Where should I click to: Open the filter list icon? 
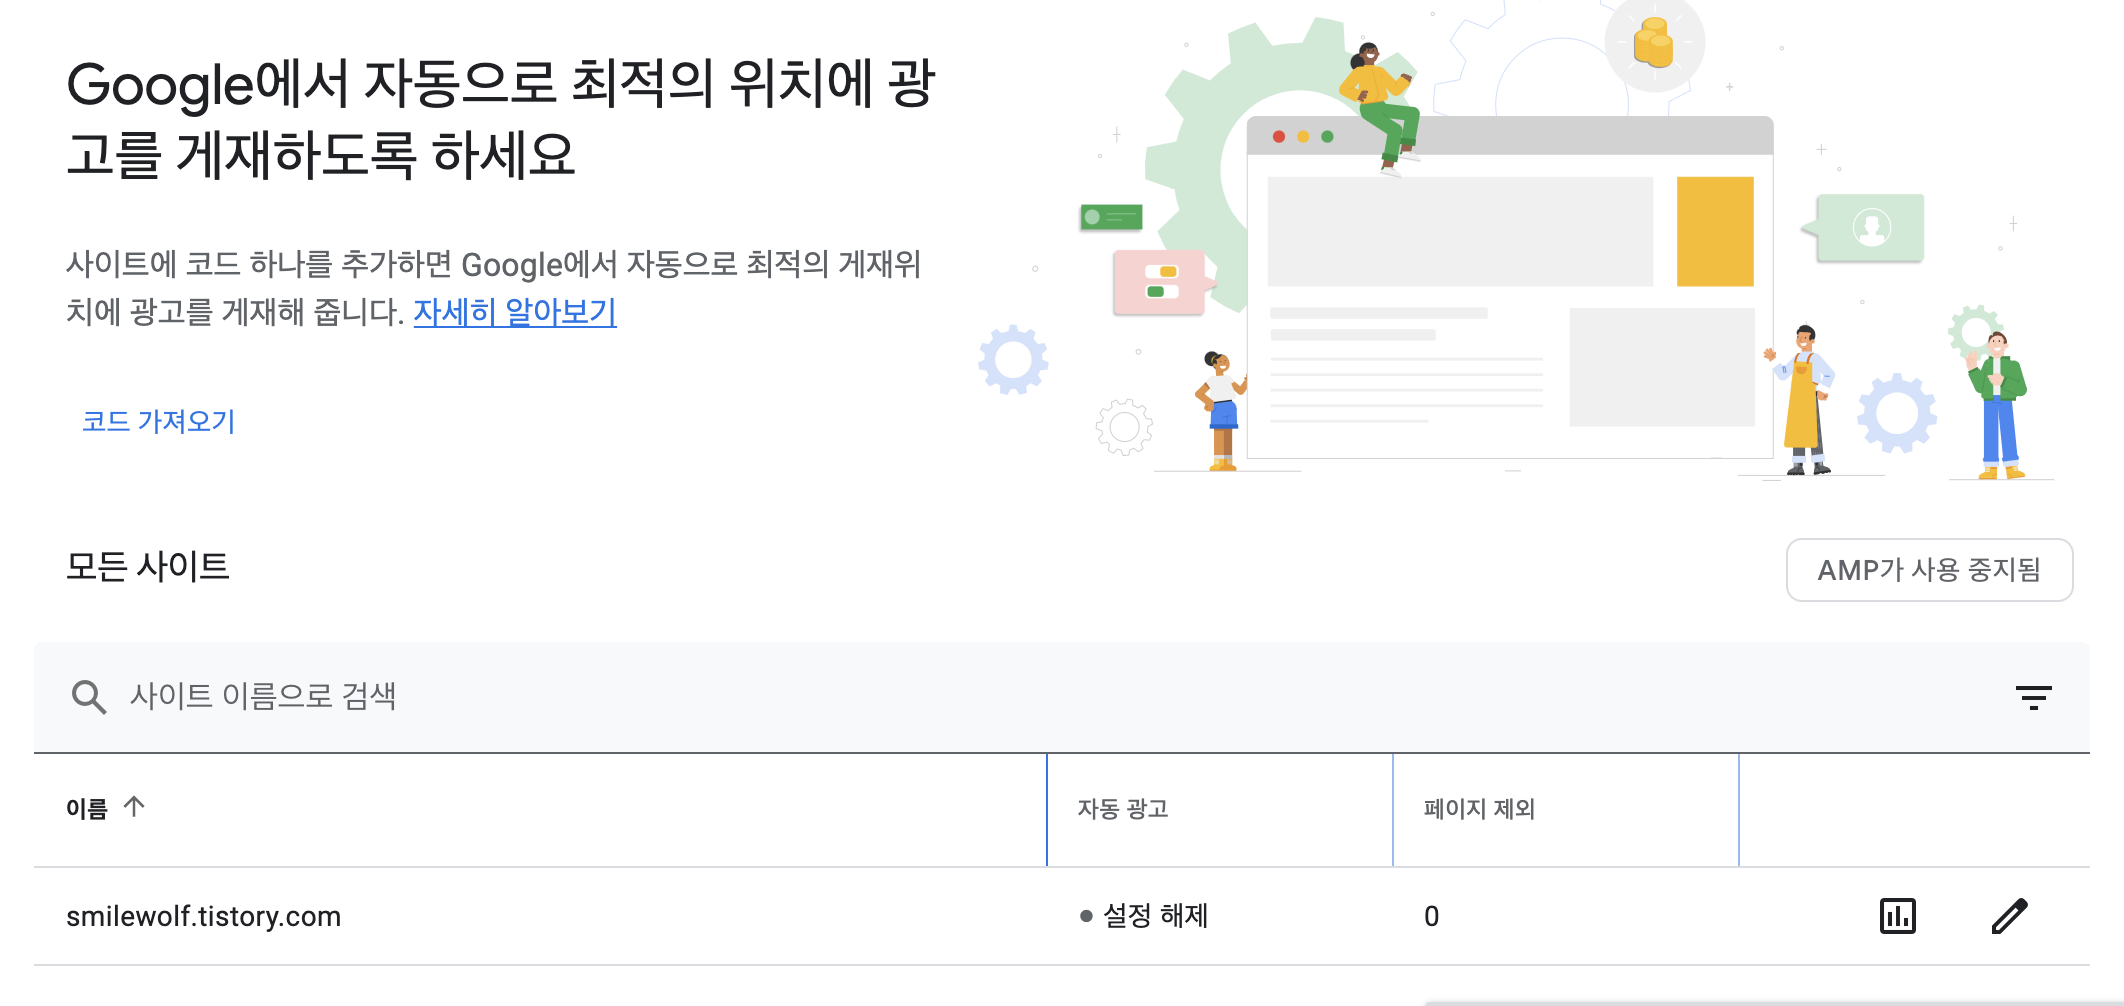click(x=2033, y=697)
